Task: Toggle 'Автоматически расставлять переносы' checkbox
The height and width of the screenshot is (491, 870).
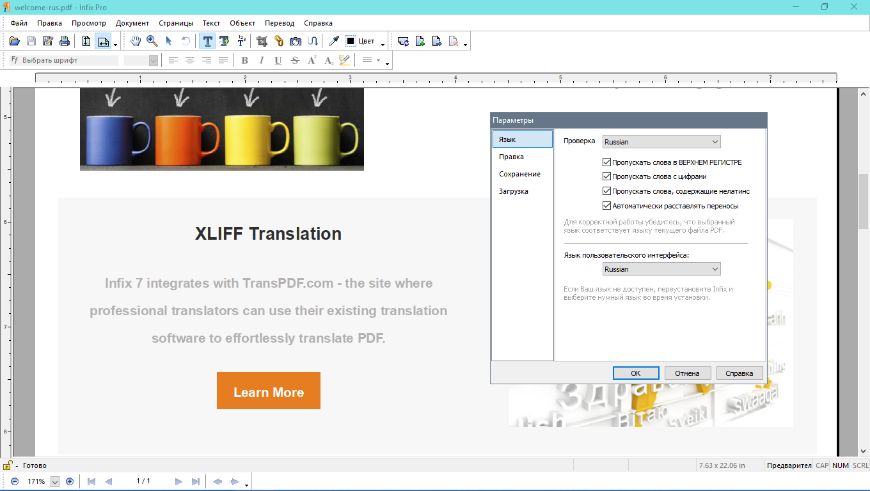Action: click(606, 205)
